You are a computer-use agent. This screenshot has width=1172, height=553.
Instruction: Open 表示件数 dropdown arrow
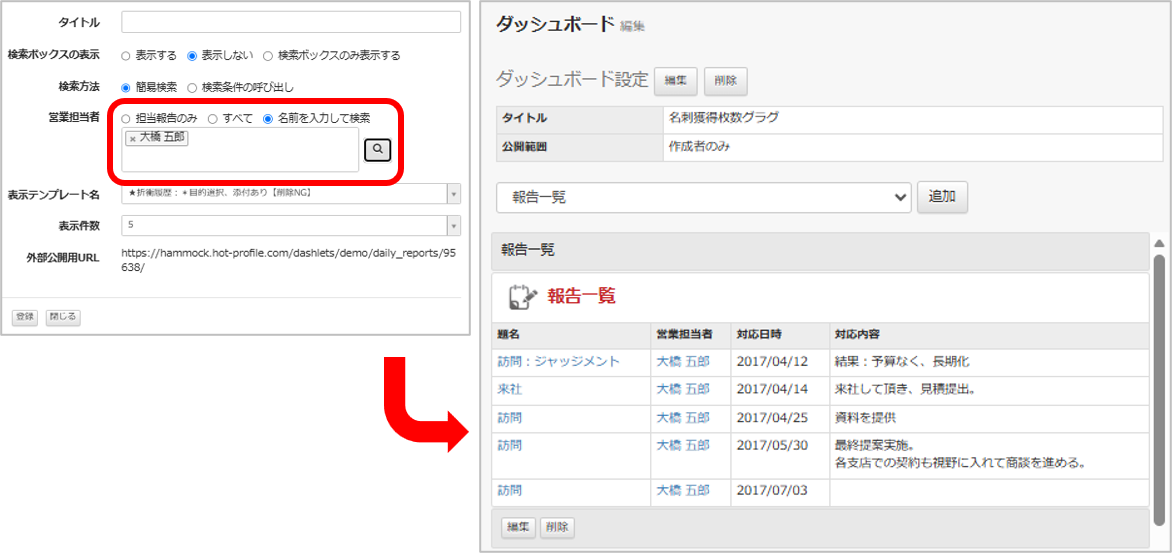pos(454,225)
